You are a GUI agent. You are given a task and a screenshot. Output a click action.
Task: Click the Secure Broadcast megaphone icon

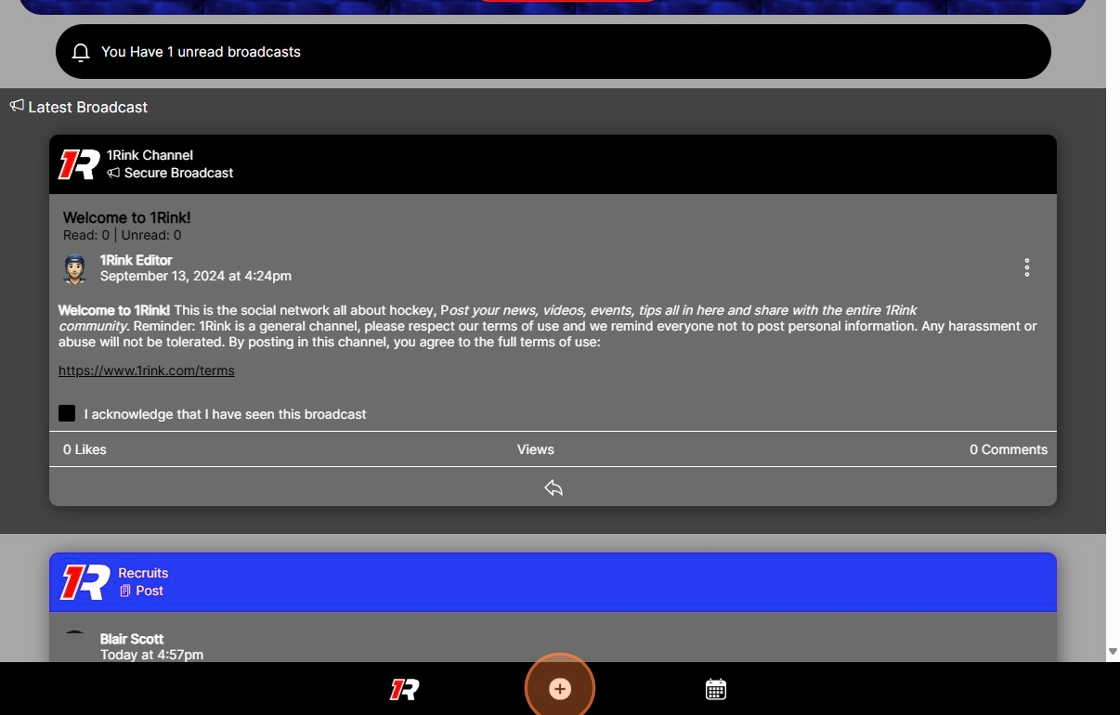pyautogui.click(x=113, y=173)
